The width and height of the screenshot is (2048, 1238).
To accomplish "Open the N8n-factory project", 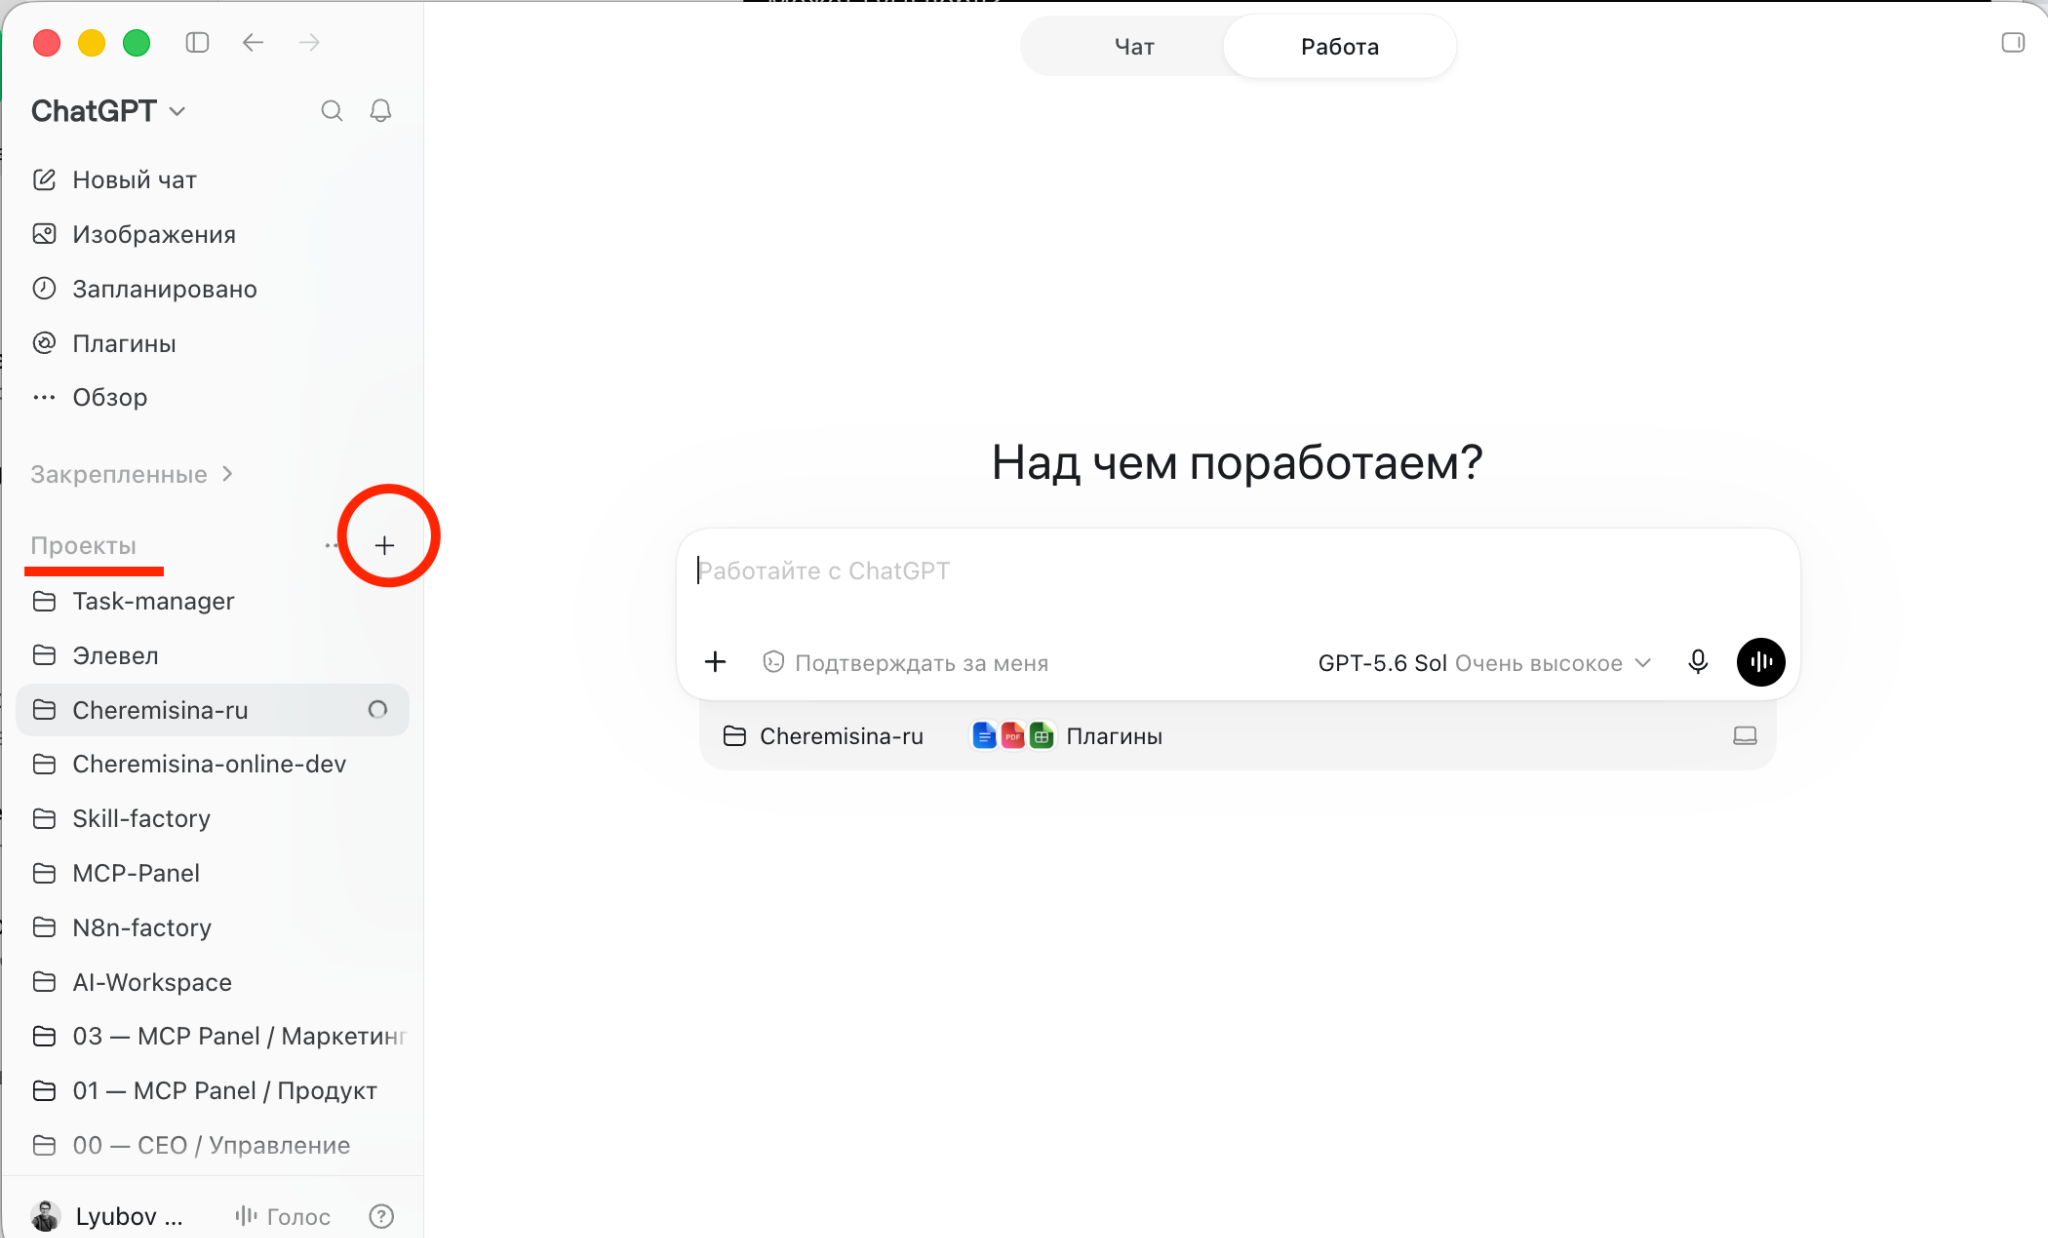I will tap(213, 927).
